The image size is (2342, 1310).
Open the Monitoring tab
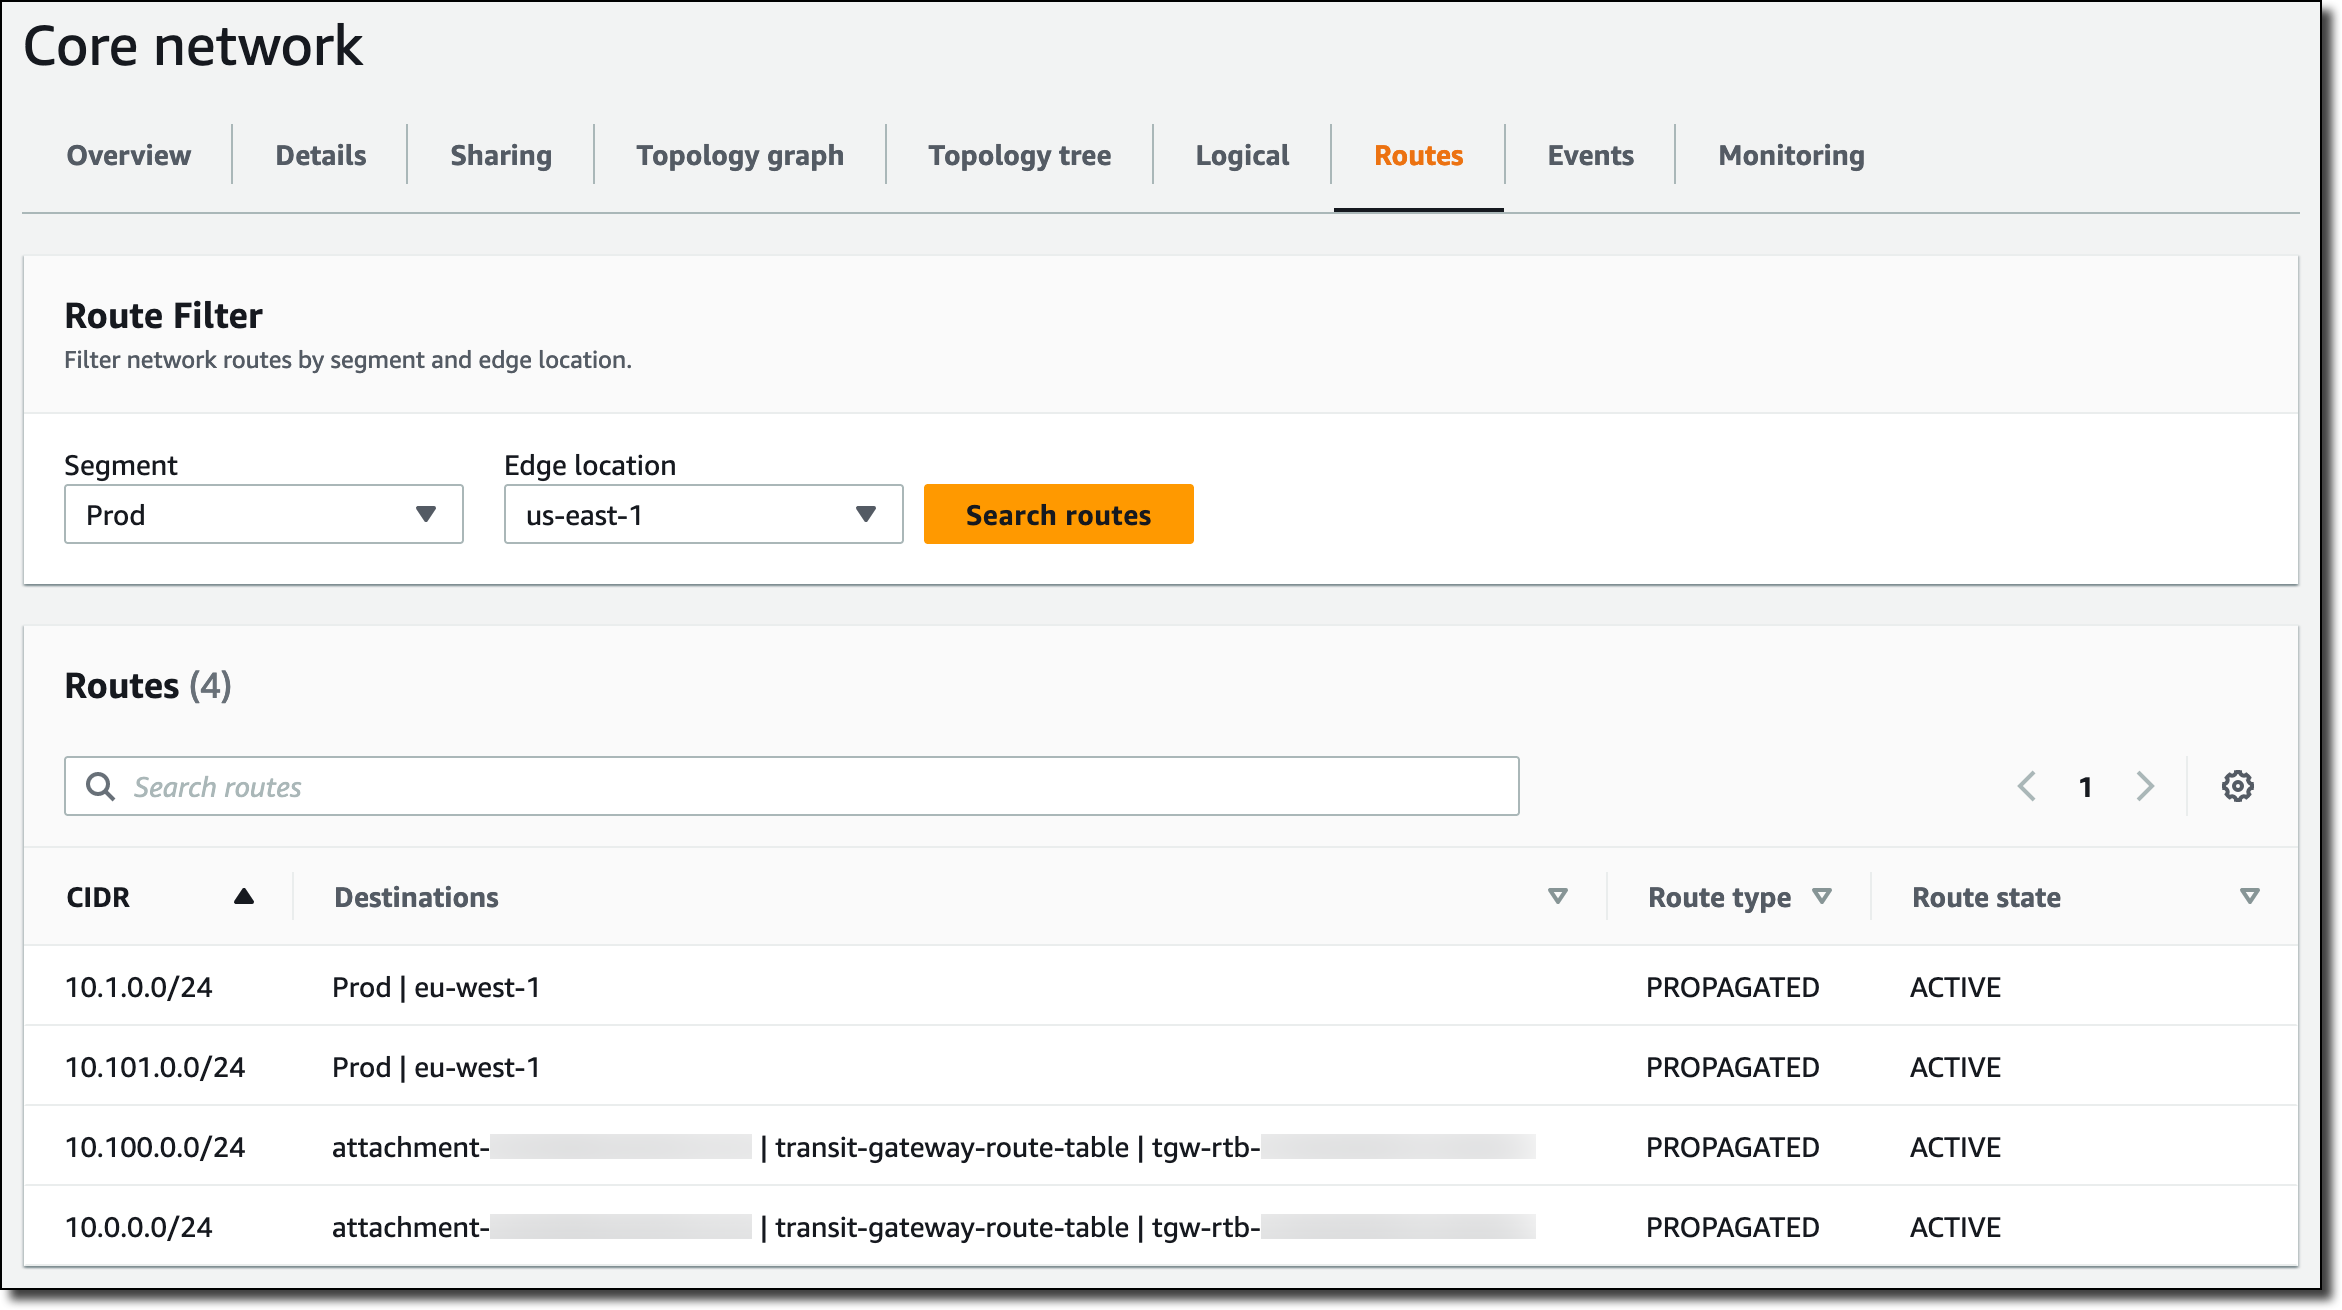click(1791, 155)
